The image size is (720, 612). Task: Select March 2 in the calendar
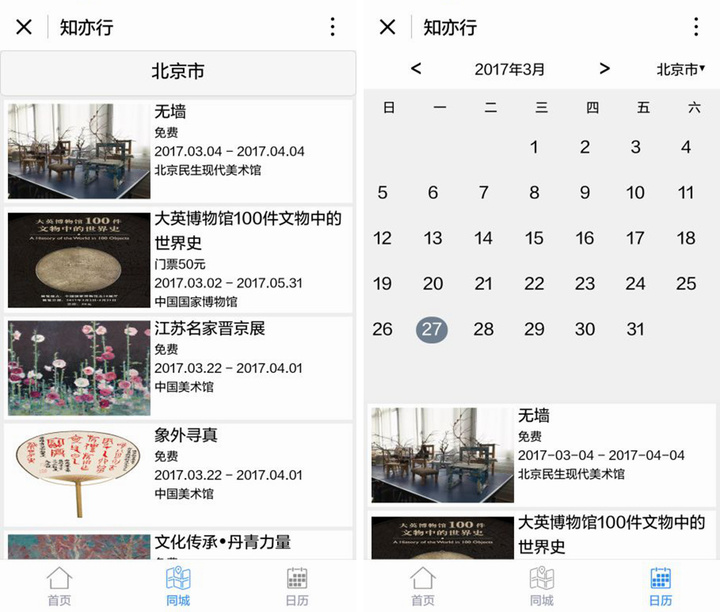[x=585, y=147]
